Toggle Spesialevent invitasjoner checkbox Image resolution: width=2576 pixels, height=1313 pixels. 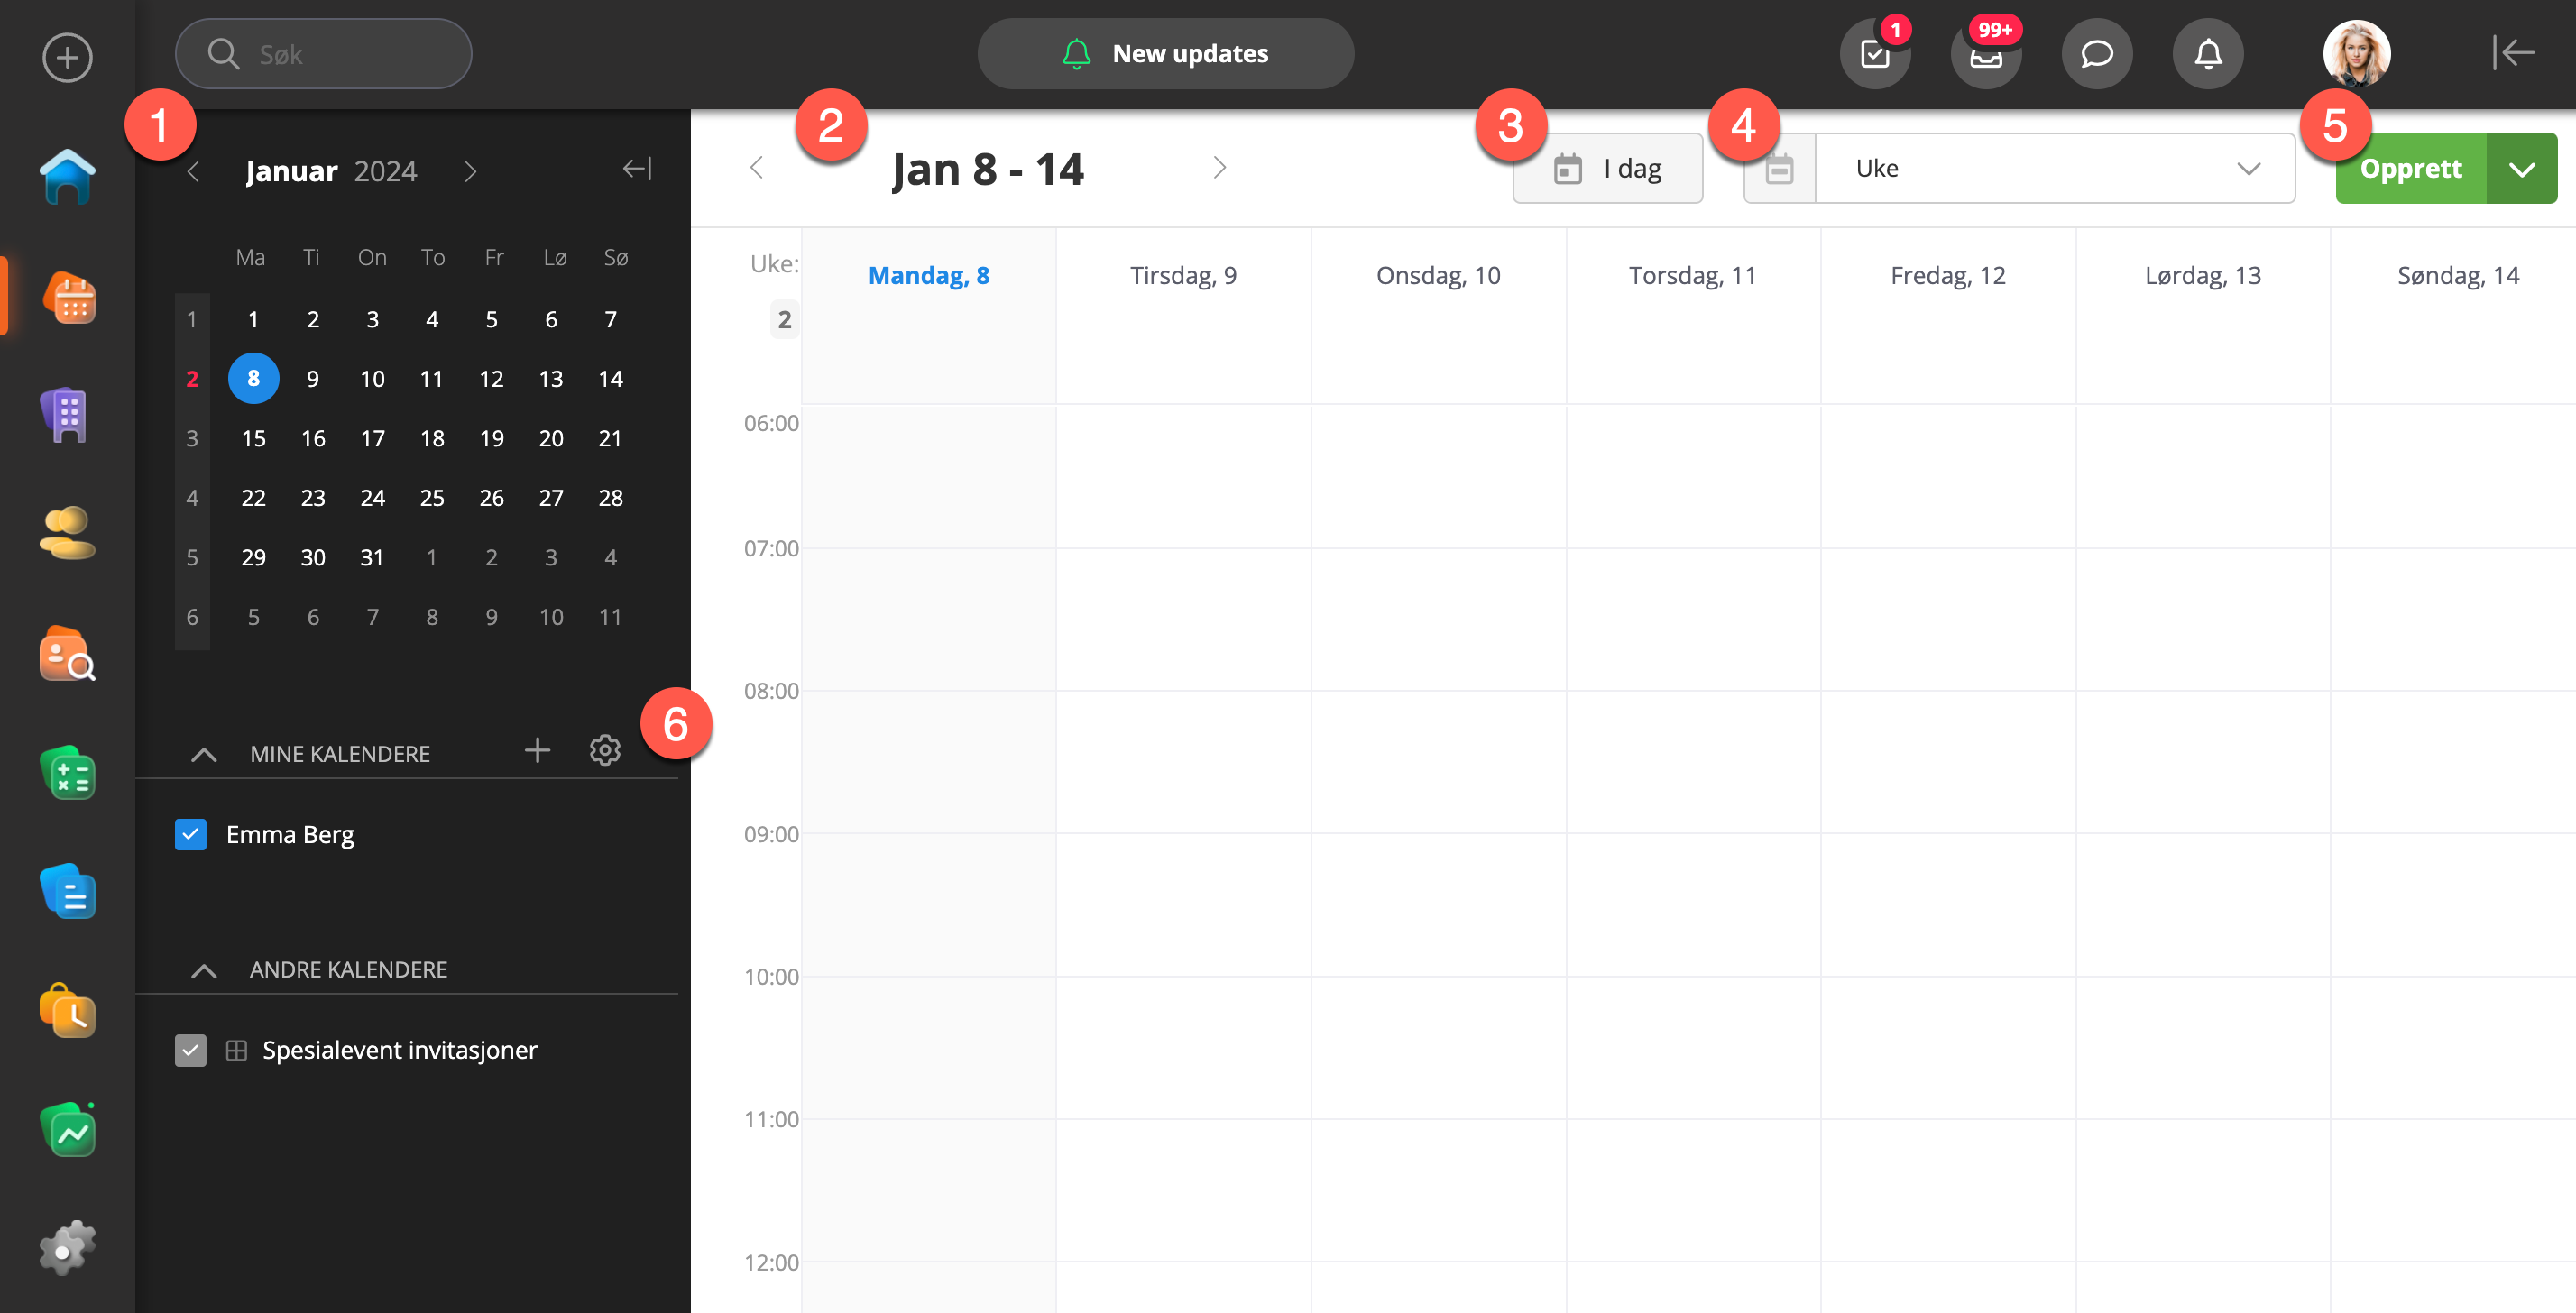click(191, 1050)
